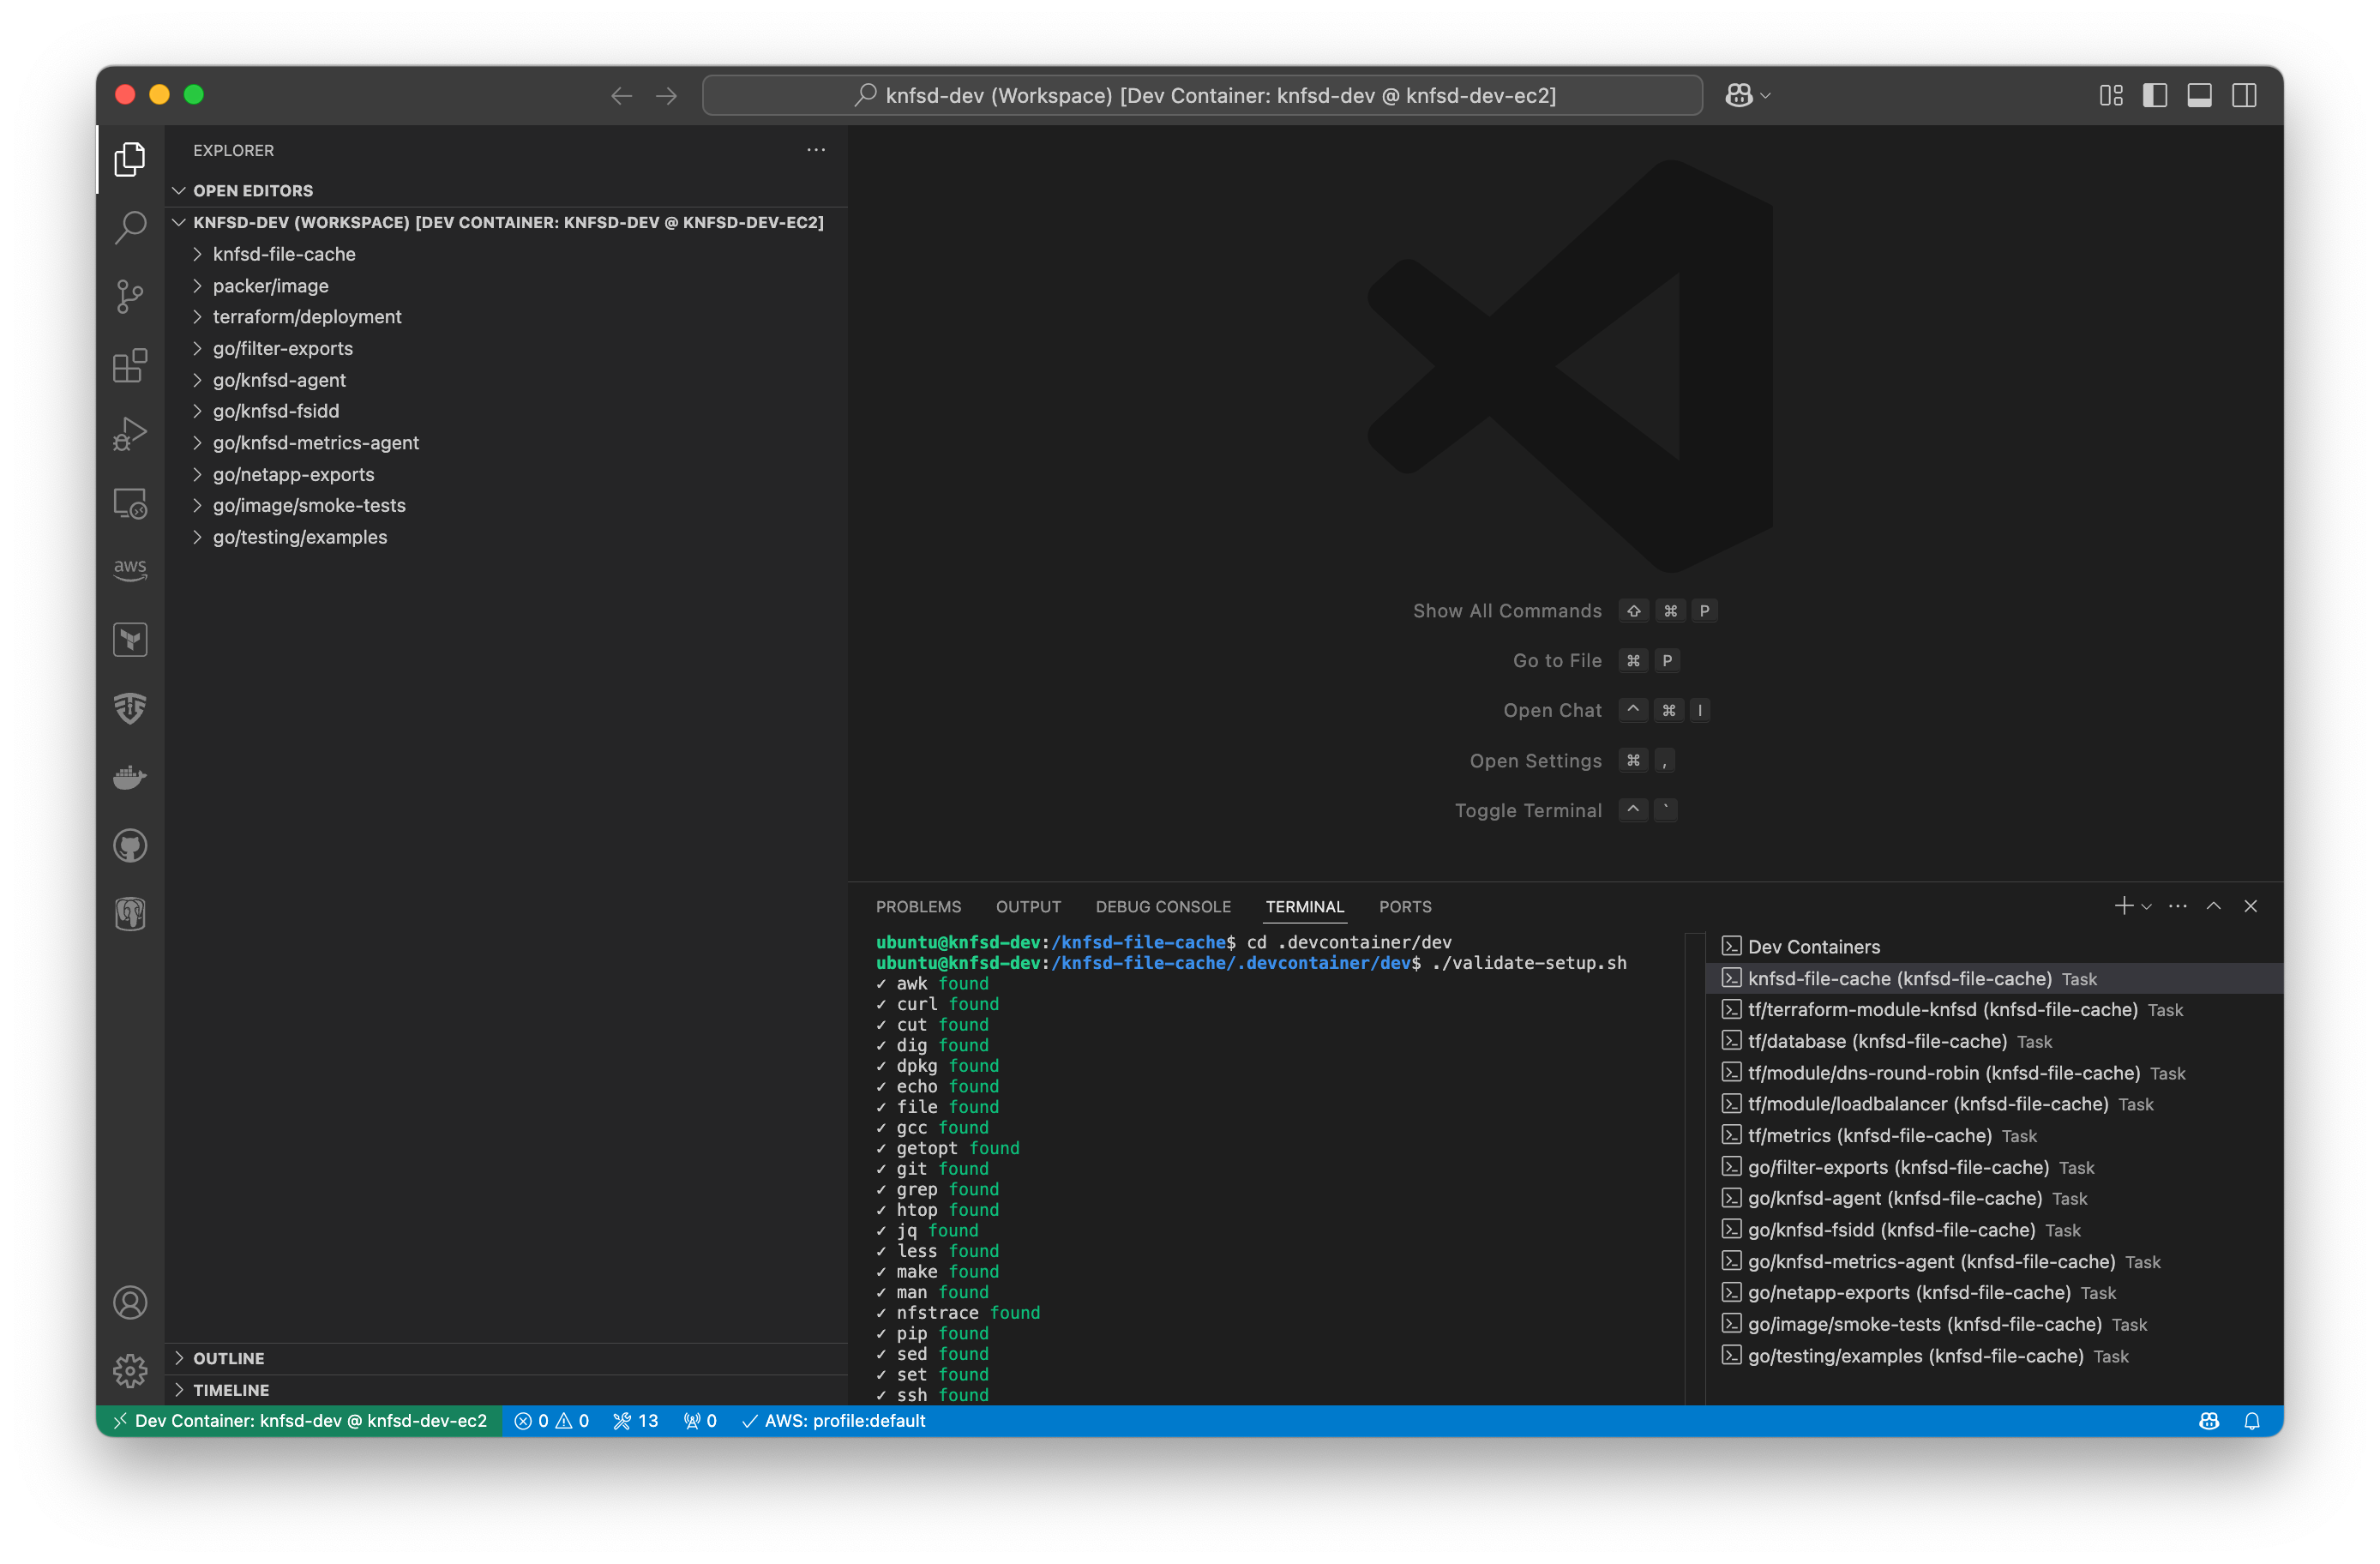Open the Extensions view icon
This screenshot has height=1564, width=2380.
(130, 365)
